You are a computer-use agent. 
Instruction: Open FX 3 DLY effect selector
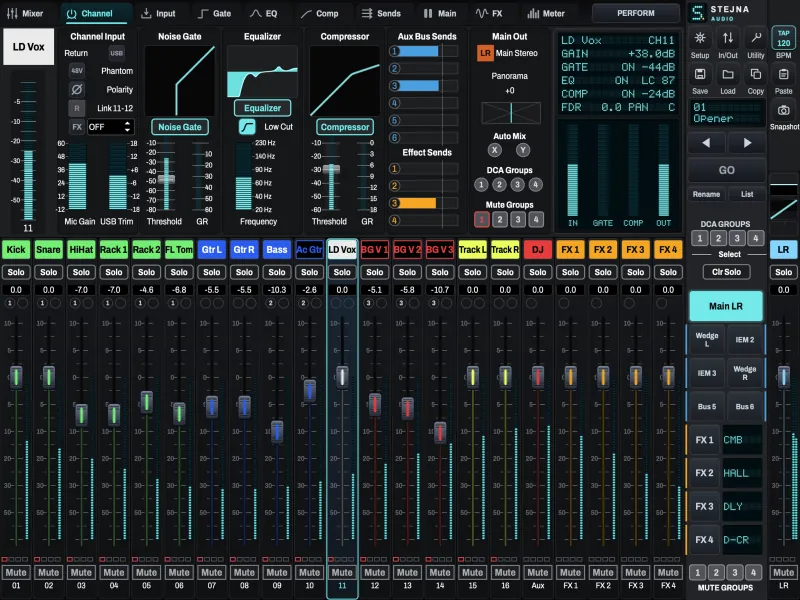742,507
